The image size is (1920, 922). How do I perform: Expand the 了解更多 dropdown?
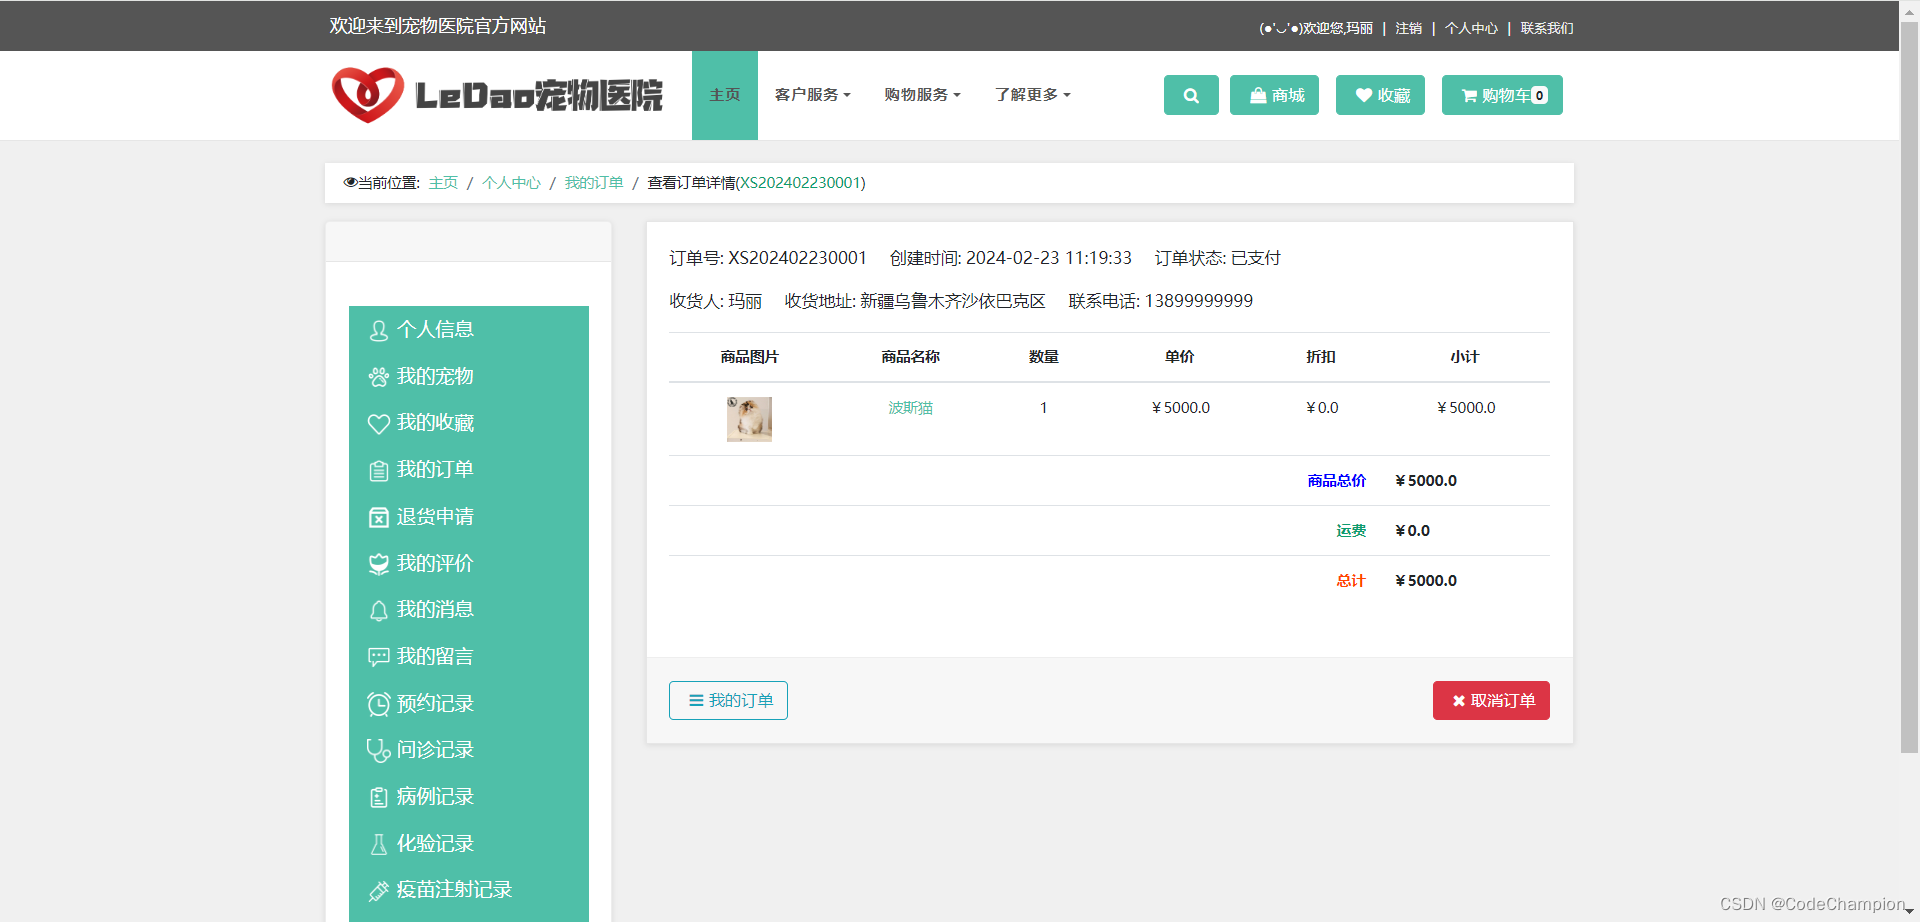click(1032, 95)
